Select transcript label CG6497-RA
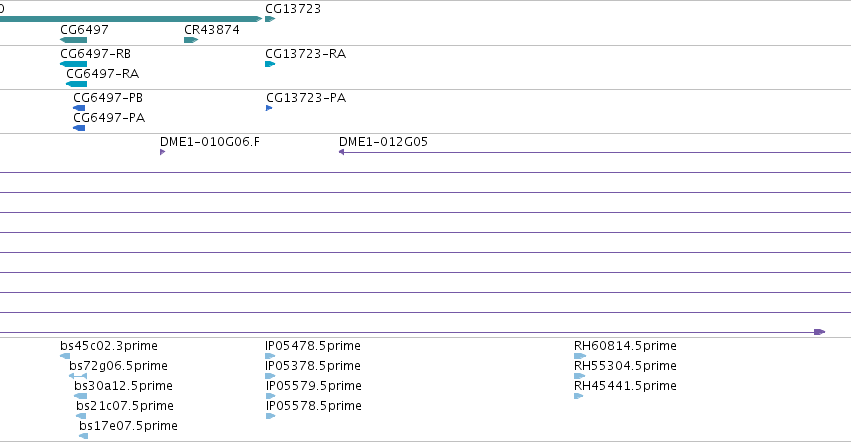The image size is (851, 442). point(103,73)
